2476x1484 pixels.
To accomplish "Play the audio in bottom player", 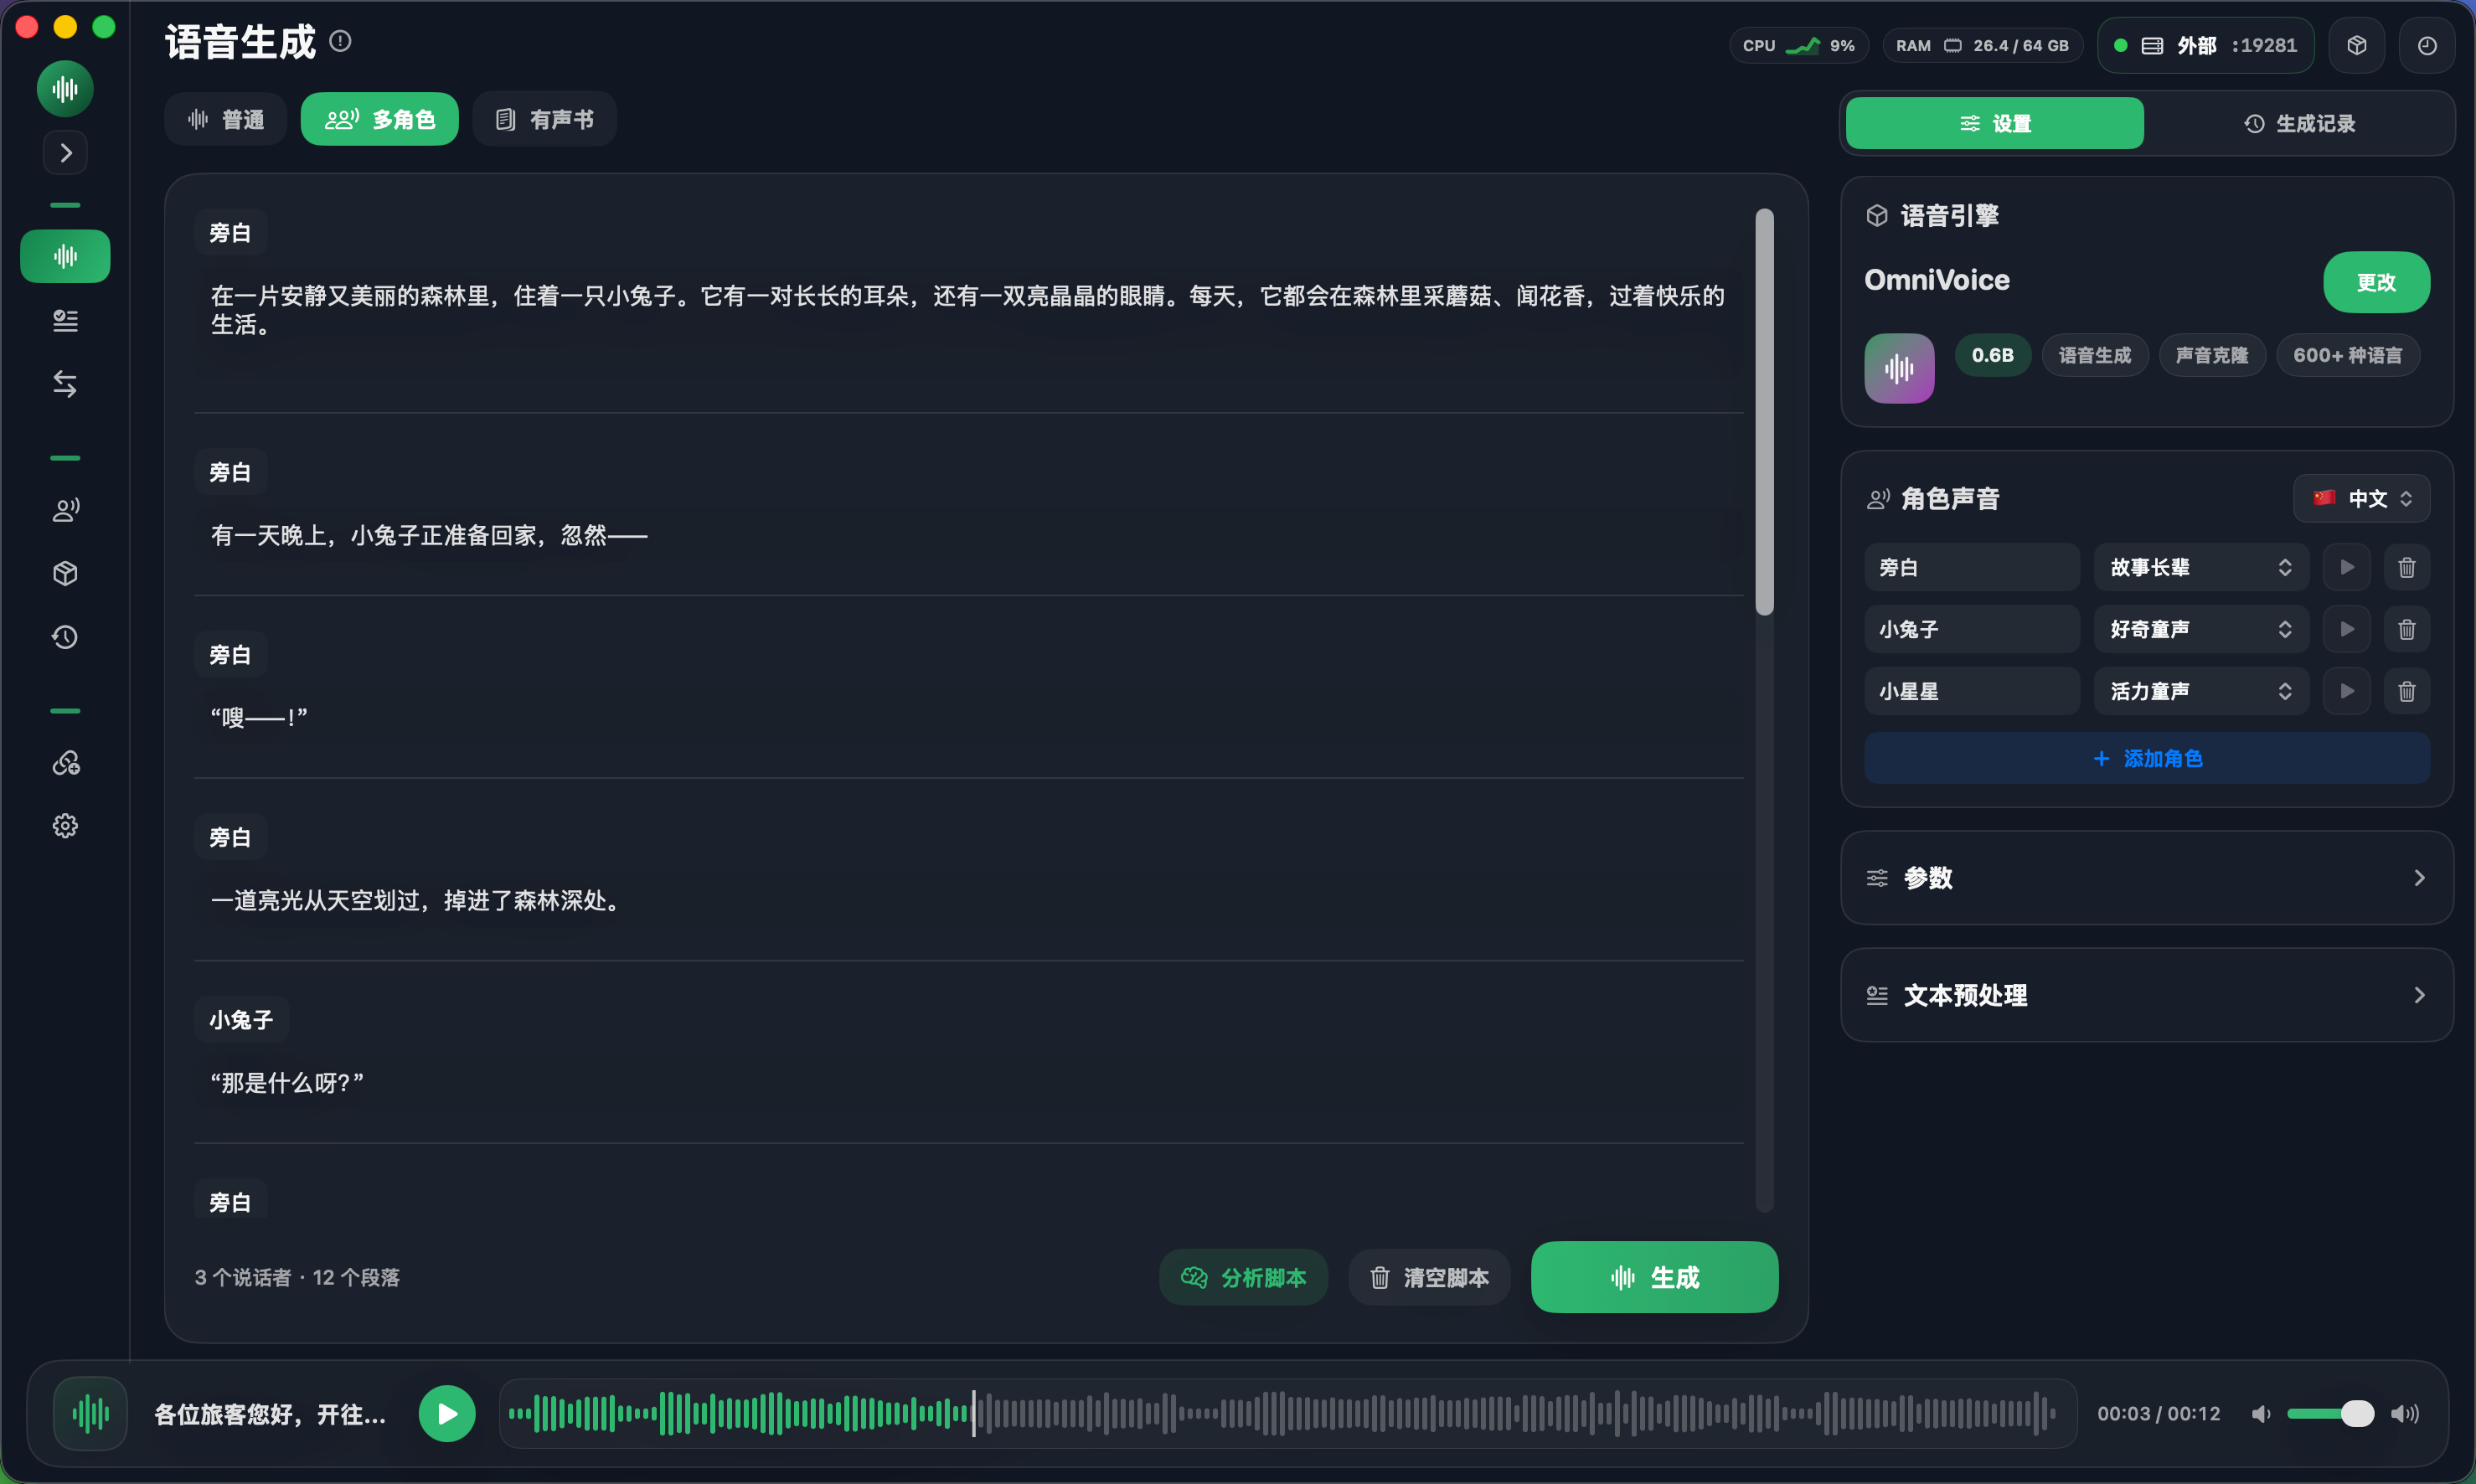I will point(447,1414).
